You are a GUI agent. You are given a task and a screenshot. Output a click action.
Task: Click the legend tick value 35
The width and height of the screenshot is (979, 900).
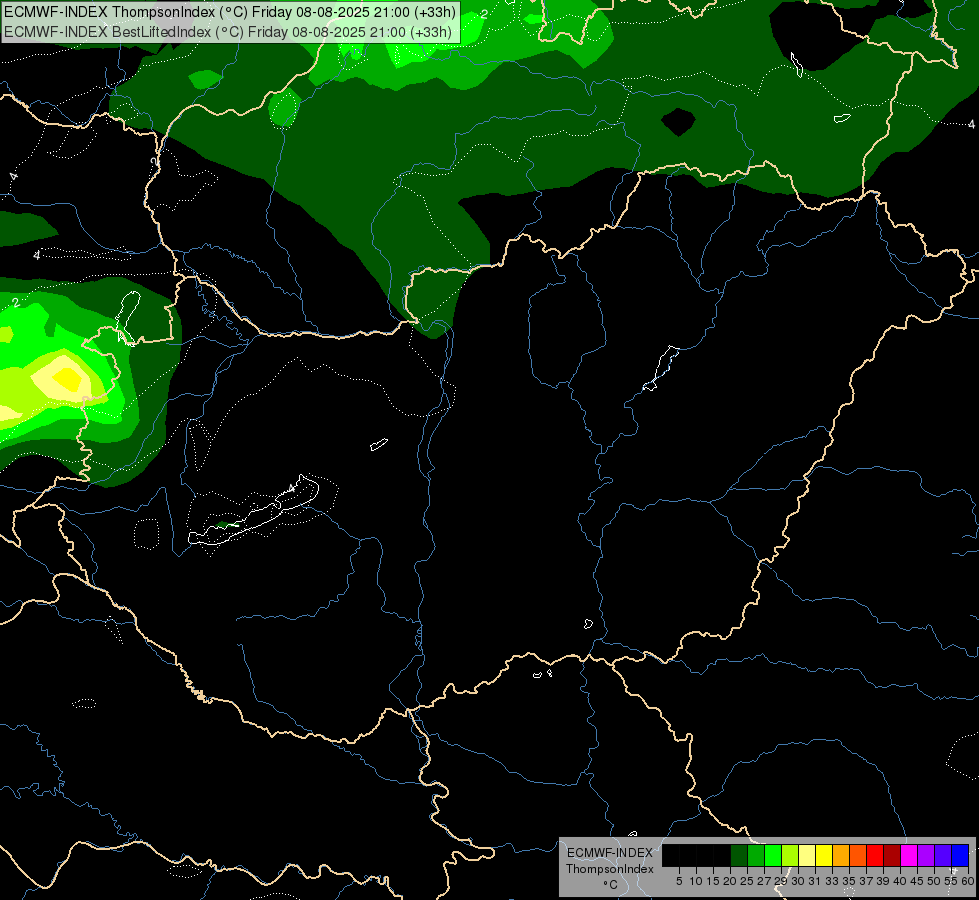849,881
